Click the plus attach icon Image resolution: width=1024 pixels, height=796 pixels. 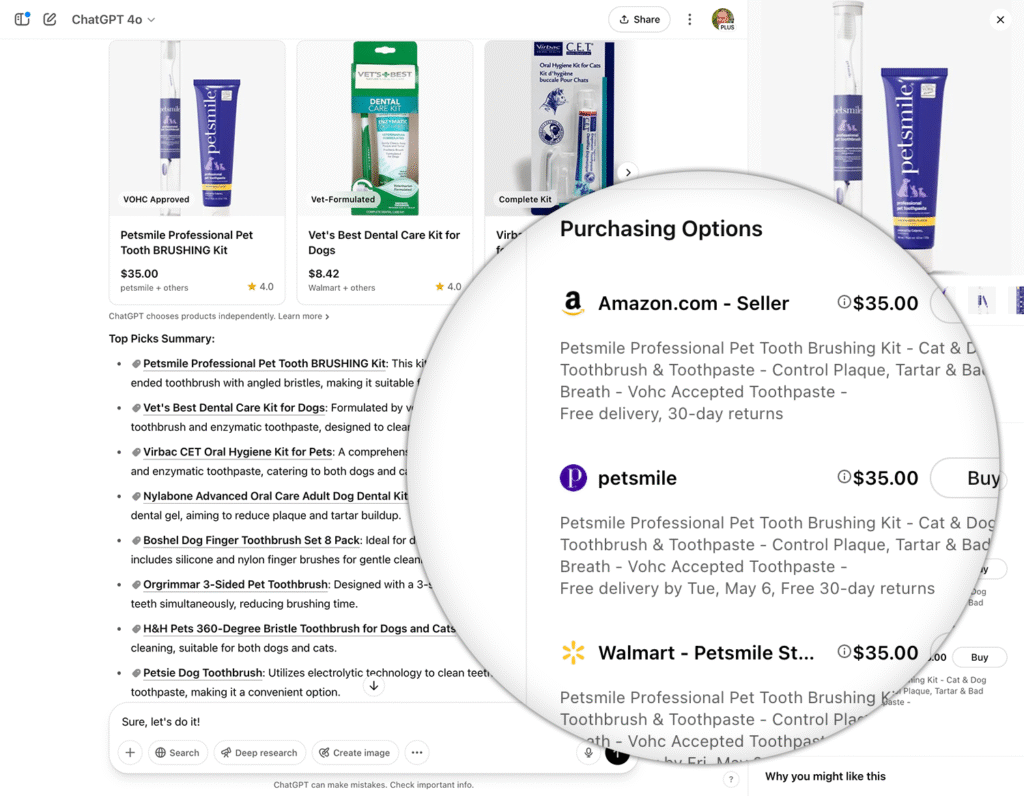tap(130, 752)
